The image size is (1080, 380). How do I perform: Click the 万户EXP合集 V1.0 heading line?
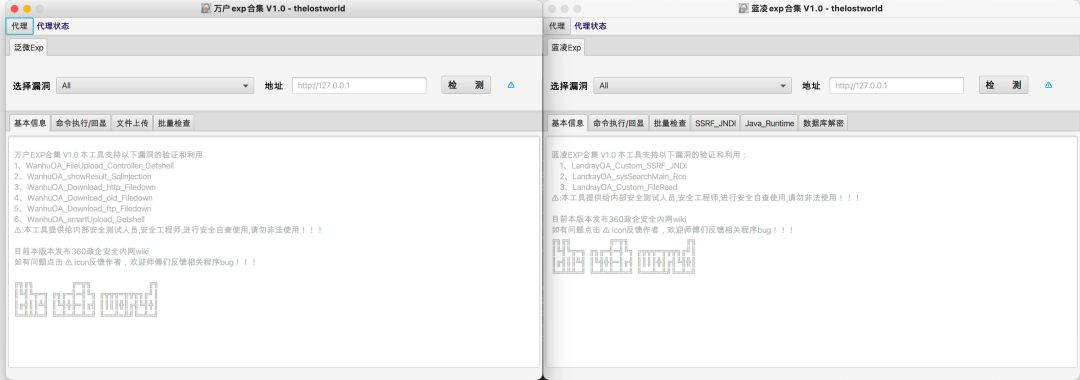[x=109, y=155]
